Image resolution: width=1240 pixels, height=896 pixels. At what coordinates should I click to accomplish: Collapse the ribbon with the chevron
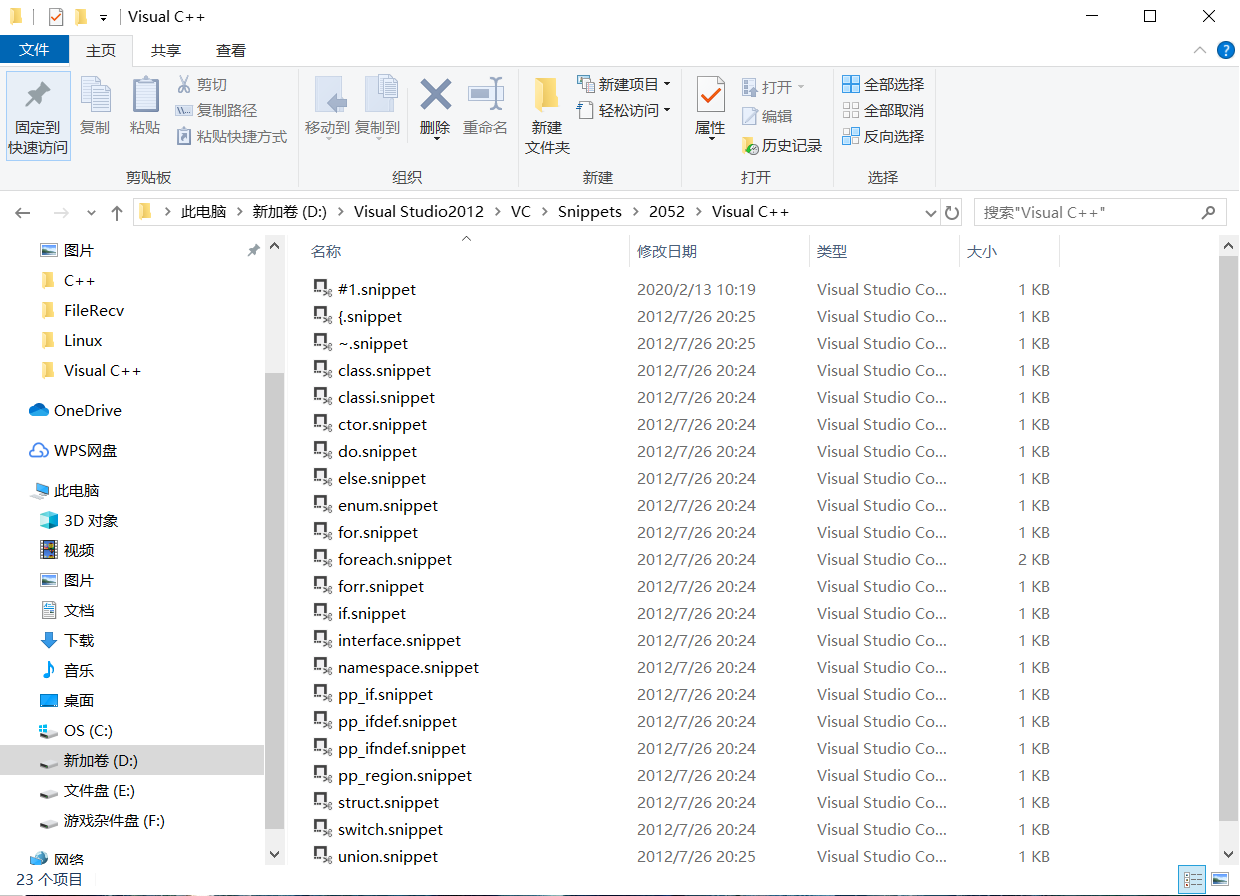click(x=1200, y=50)
